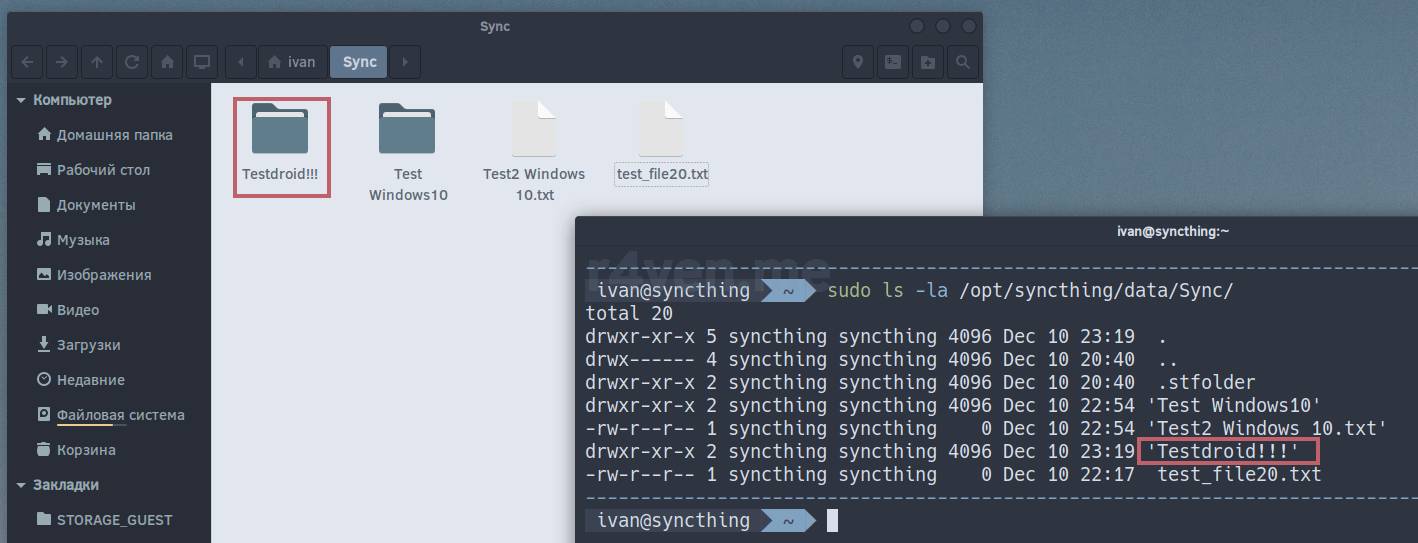
Task: Click the Computer monitor toolbar icon
Action: coord(202,62)
